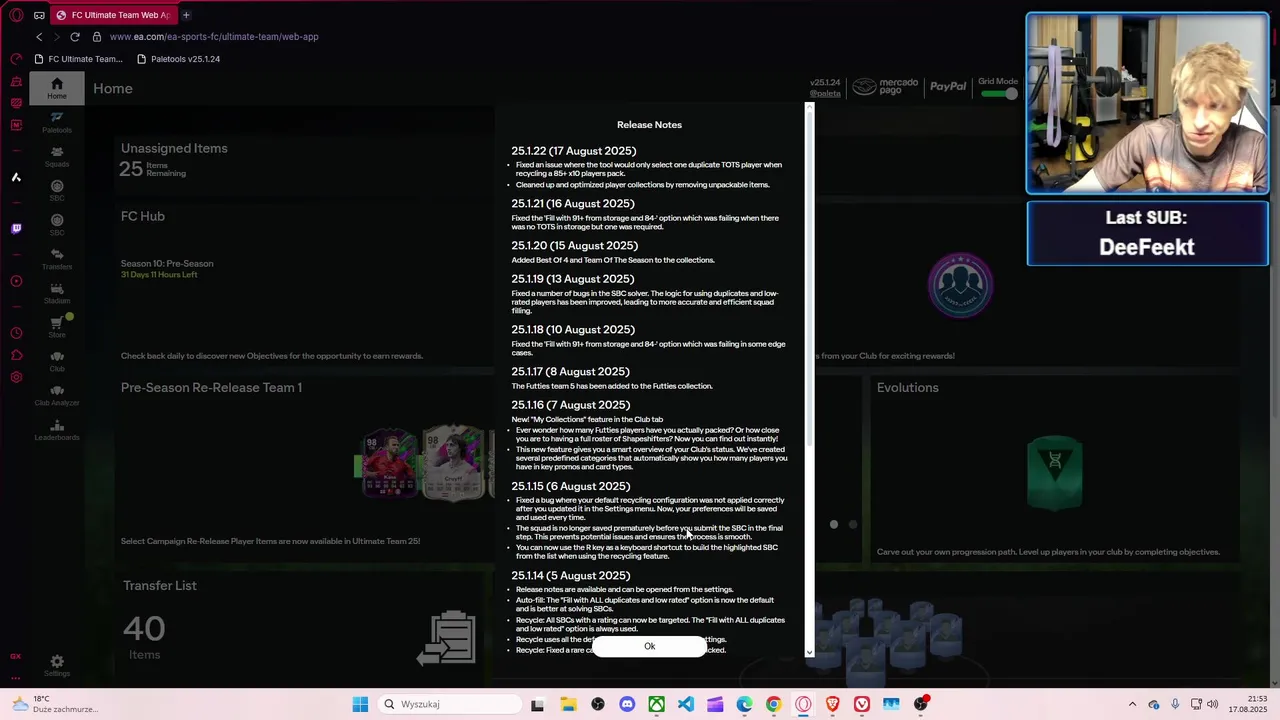The width and height of the screenshot is (1280, 720).
Task: Show hidden system tray icons chevron
Action: coord(1132,704)
